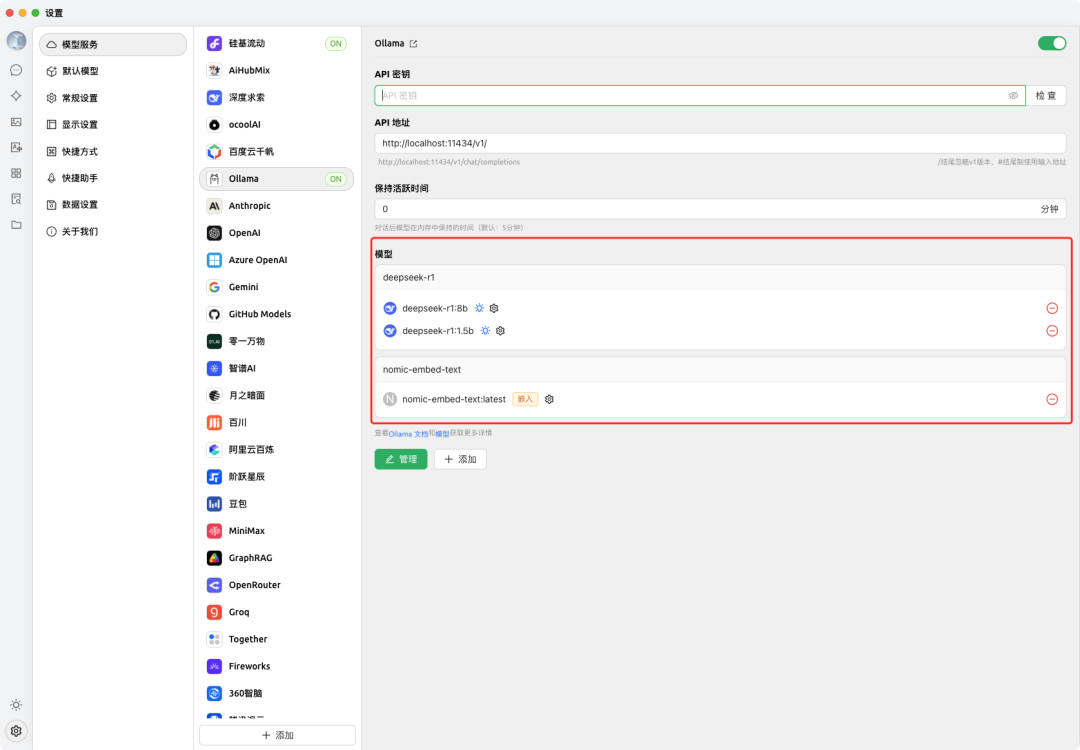Click reasoning icon next to deepseek-r1:8b
The width and height of the screenshot is (1080, 750).
click(x=479, y=308)
